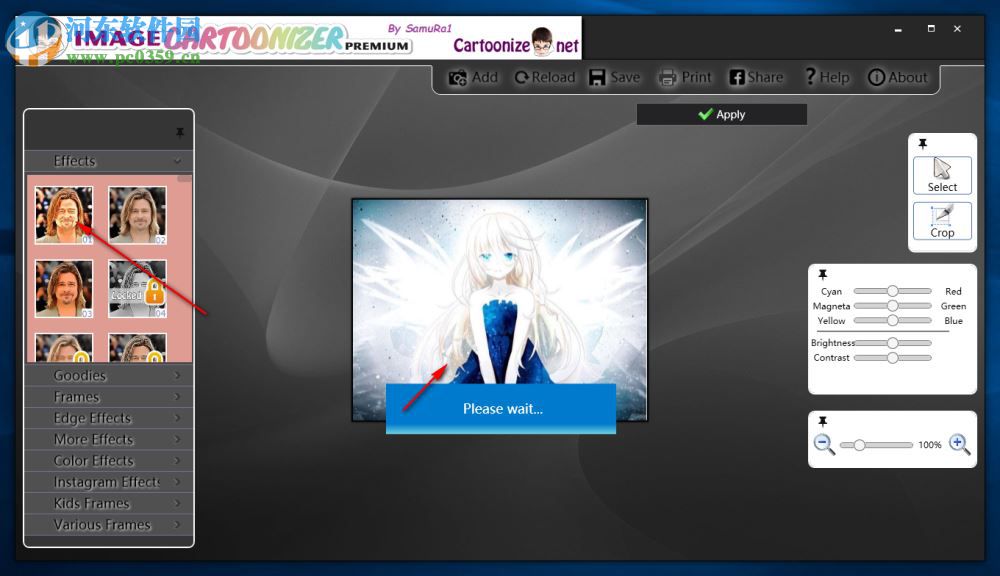Maximize the Image Cartoonizer window
The height and width of the screenshot is (576, 1000).
(931, 29)
